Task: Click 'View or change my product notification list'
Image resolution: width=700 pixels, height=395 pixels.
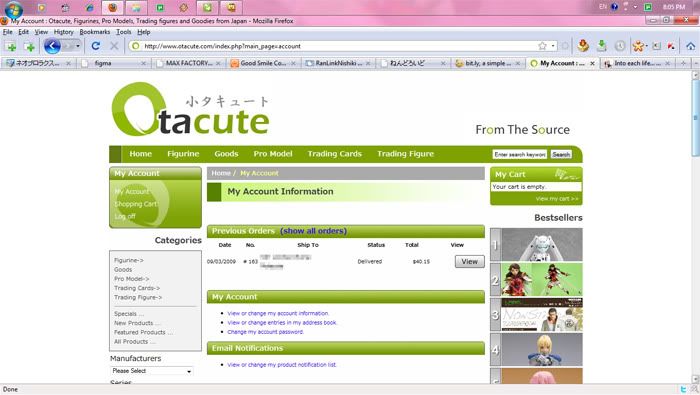Action: click(x=282, y=365)
